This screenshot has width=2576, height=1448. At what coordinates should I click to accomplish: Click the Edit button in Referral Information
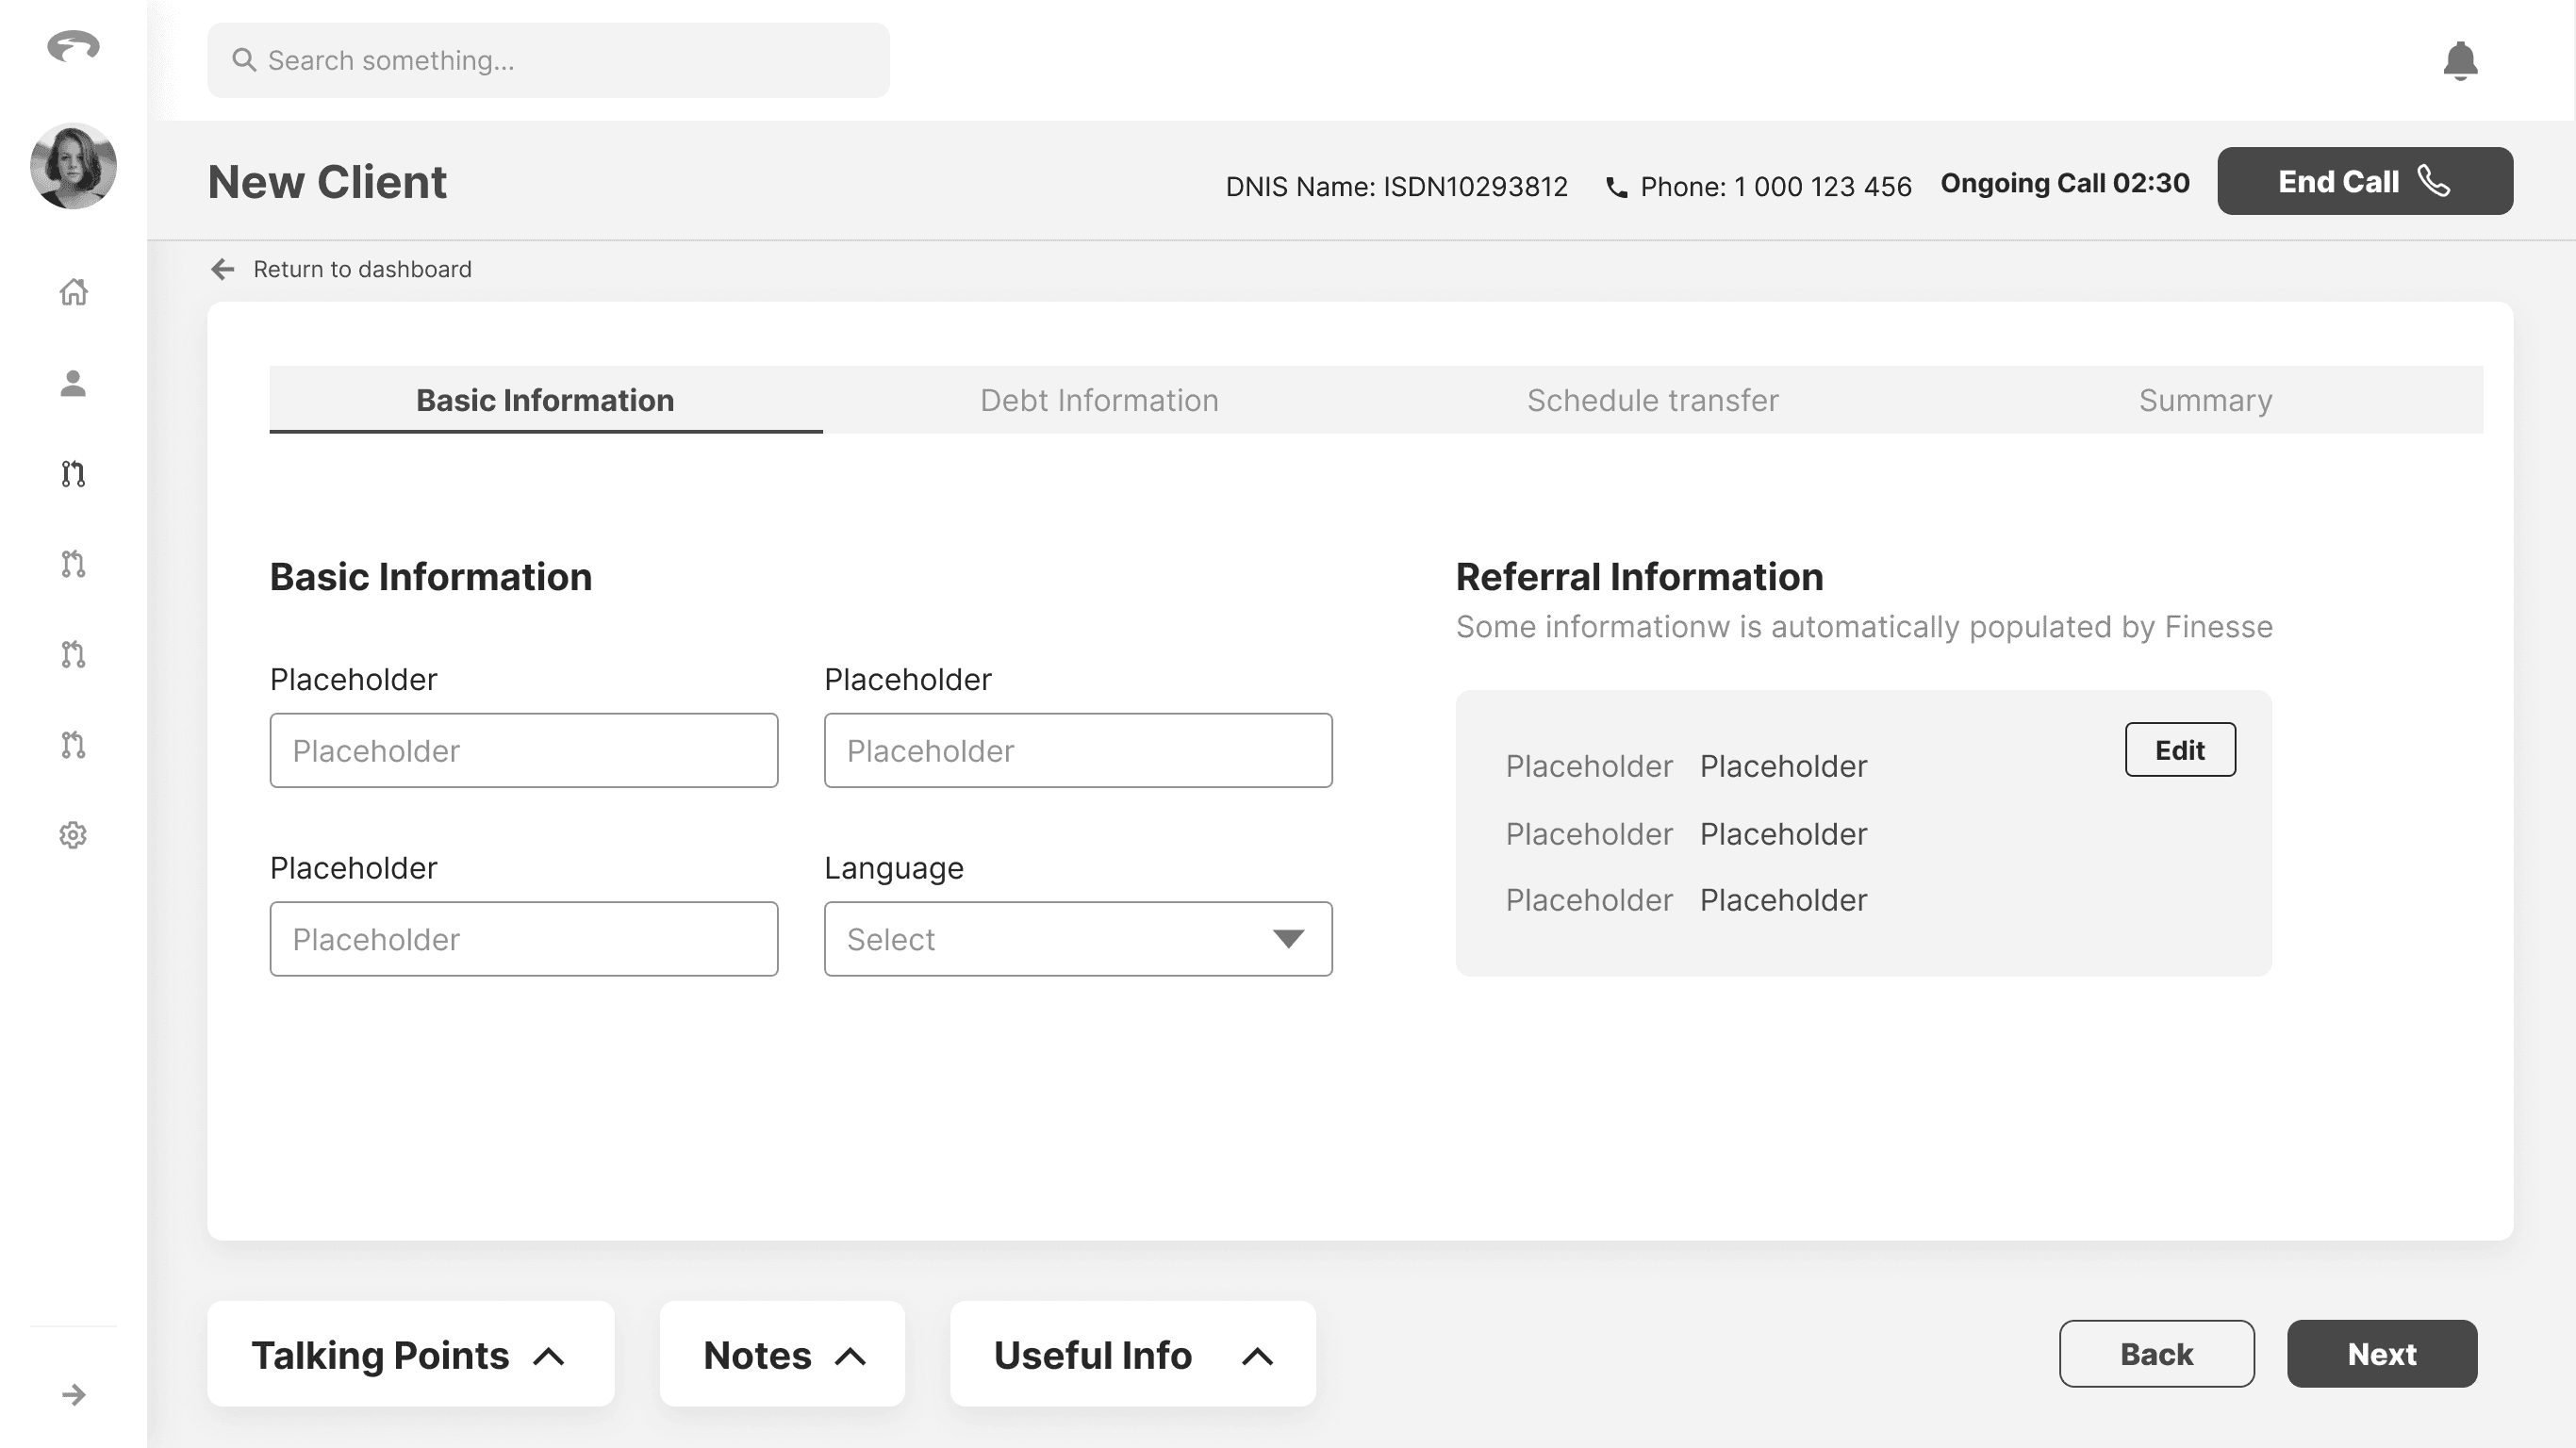tap(2179, 750)
